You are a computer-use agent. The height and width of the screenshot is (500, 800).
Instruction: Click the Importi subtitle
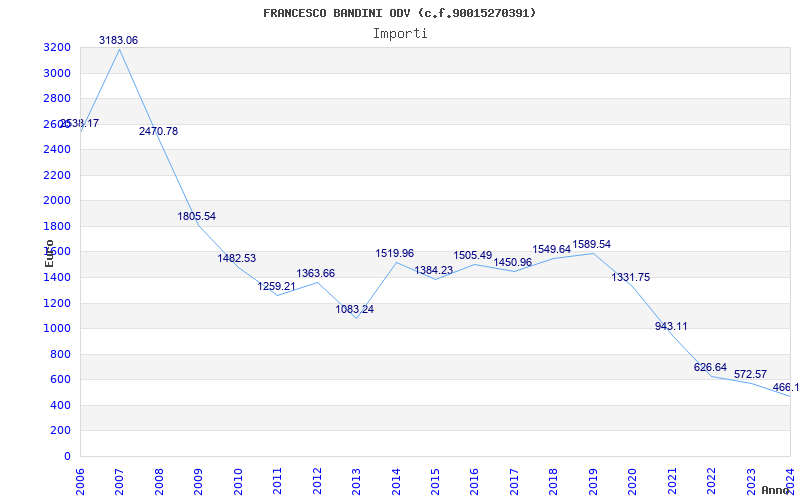400,34
